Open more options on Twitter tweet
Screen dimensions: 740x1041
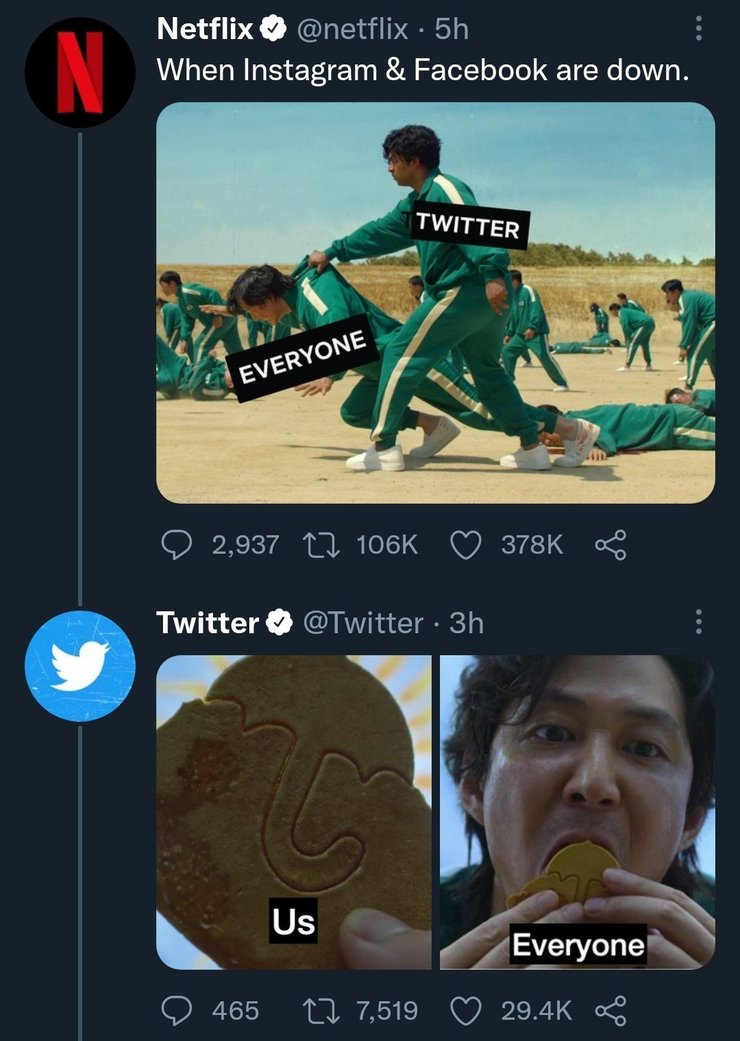[x=698, y=623]
